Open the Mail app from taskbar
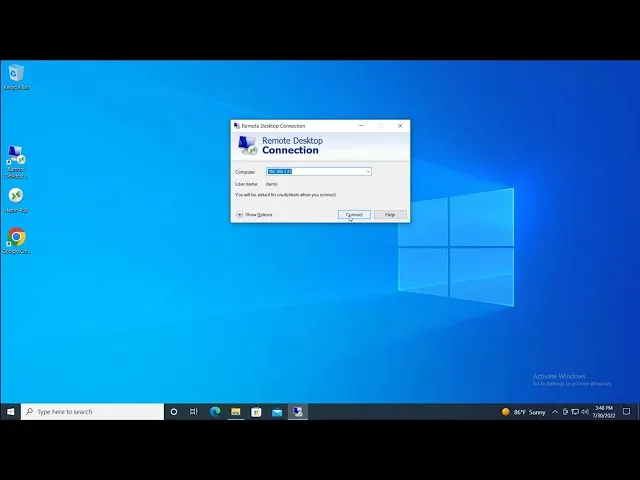Screen dimensions: 640x480 pos(277,411)
